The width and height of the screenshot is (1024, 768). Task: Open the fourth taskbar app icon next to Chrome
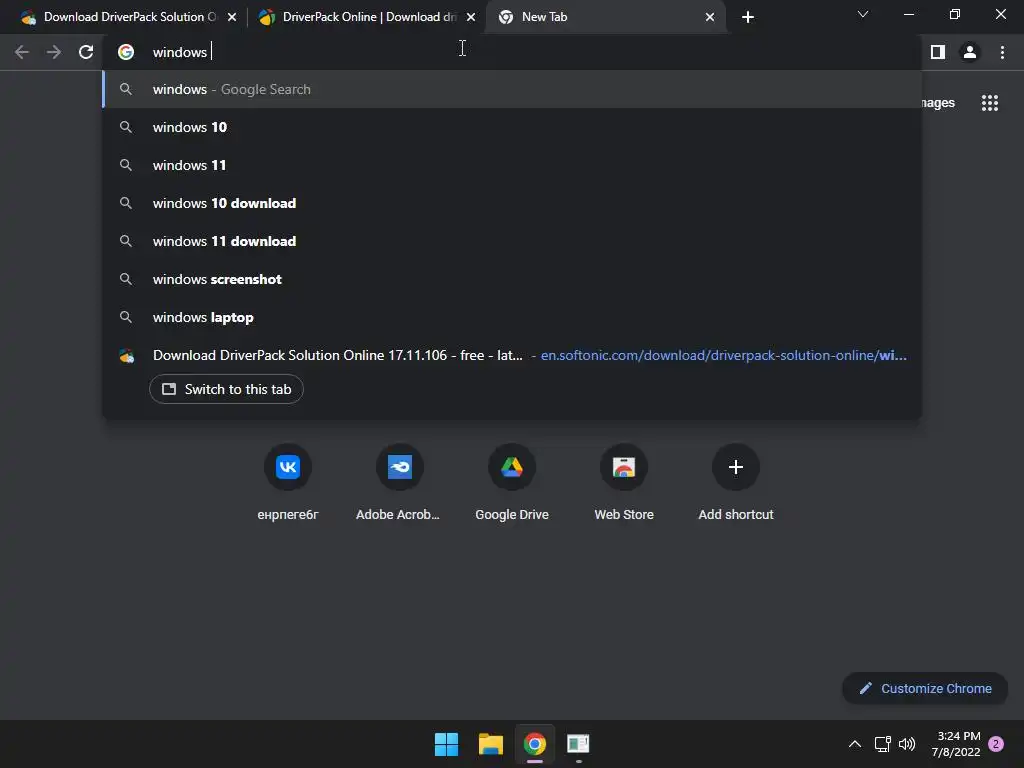[x=578, y=744]
